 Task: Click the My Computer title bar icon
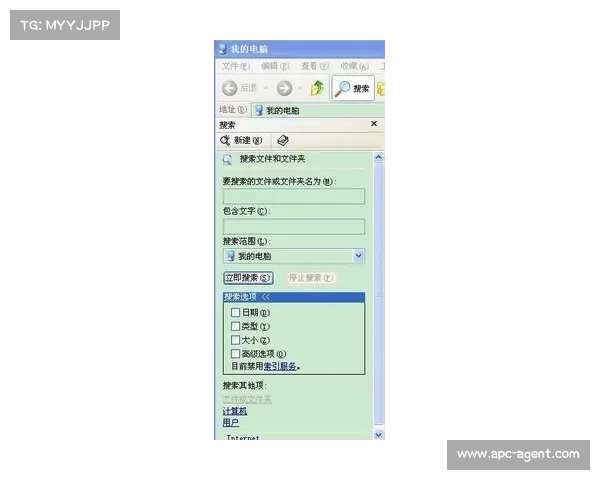pos(222,49)
